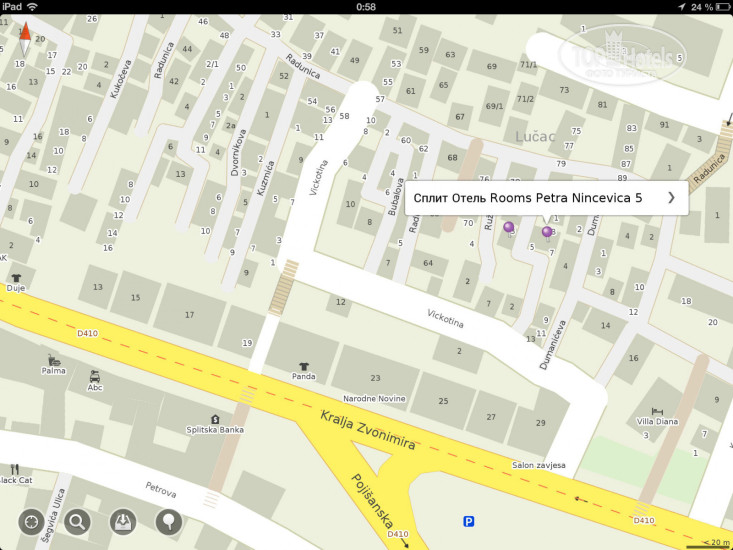Screen dimensions: 733x550
Task: Tap the Black Cat restaurant icon
Action: (x=15, y=470)
